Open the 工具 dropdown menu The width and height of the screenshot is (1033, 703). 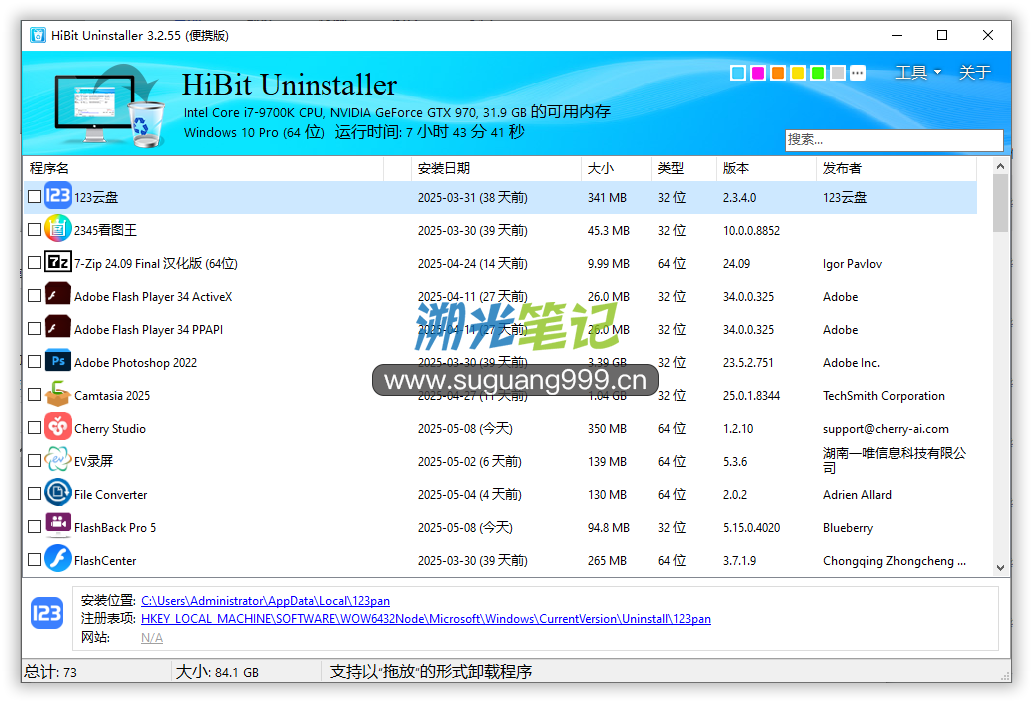[x=918, y=72]
